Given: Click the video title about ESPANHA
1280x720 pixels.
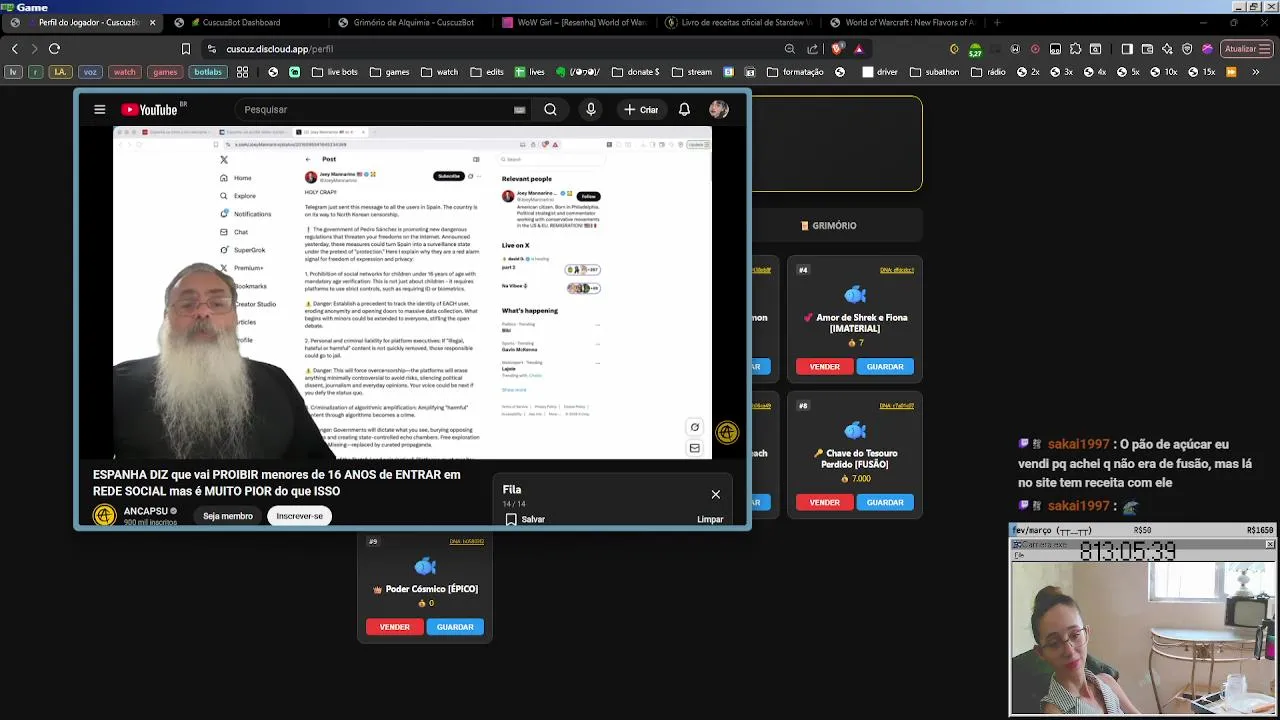Looking at the screenshot, I should click(x=277, y=482).
